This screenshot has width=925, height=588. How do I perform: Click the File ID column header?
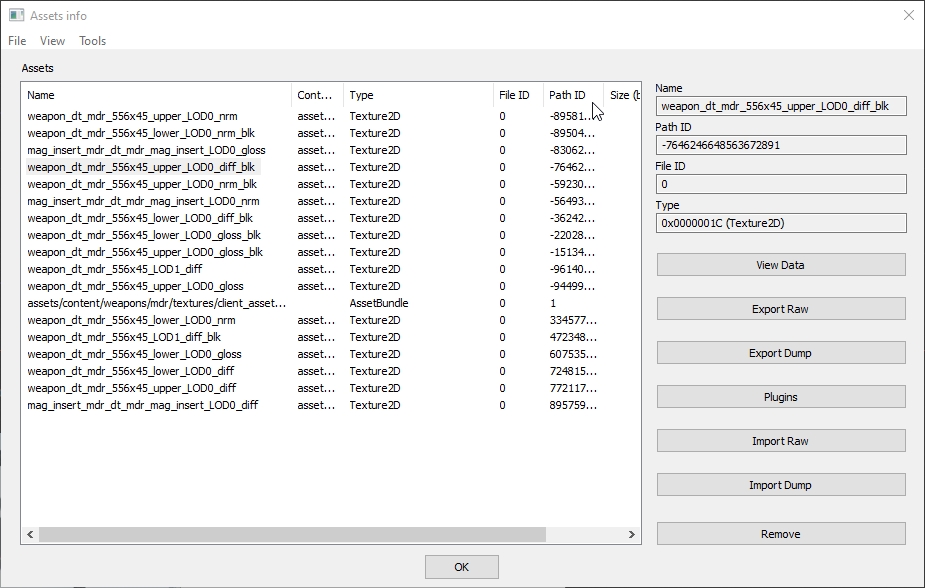514,95
